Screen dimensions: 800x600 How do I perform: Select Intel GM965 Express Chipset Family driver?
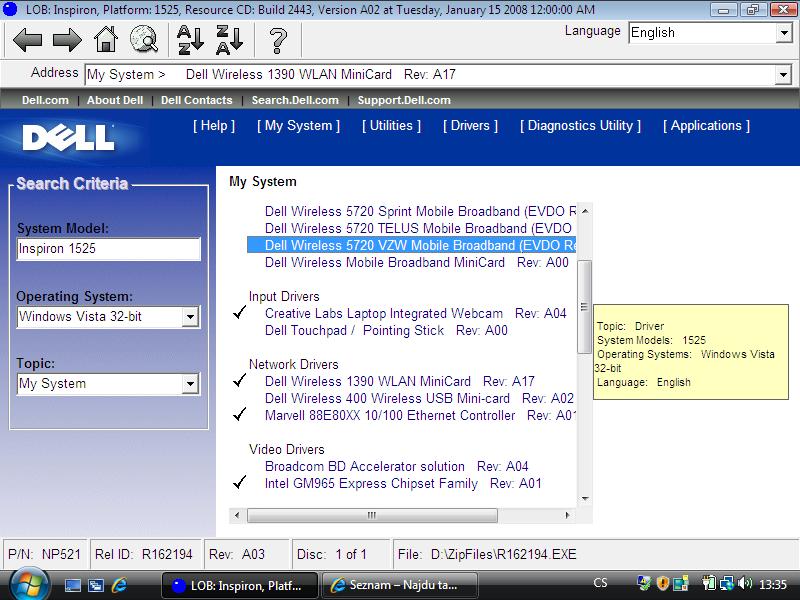pyautogui.click(x=403, y=483)
